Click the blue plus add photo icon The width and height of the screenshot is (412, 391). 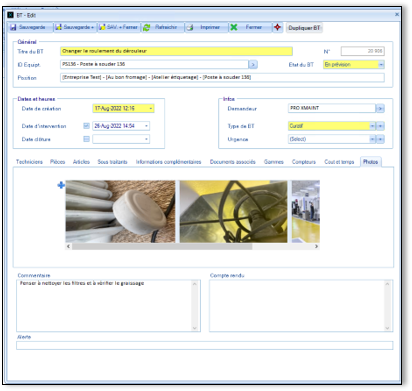tap(61, 185)
